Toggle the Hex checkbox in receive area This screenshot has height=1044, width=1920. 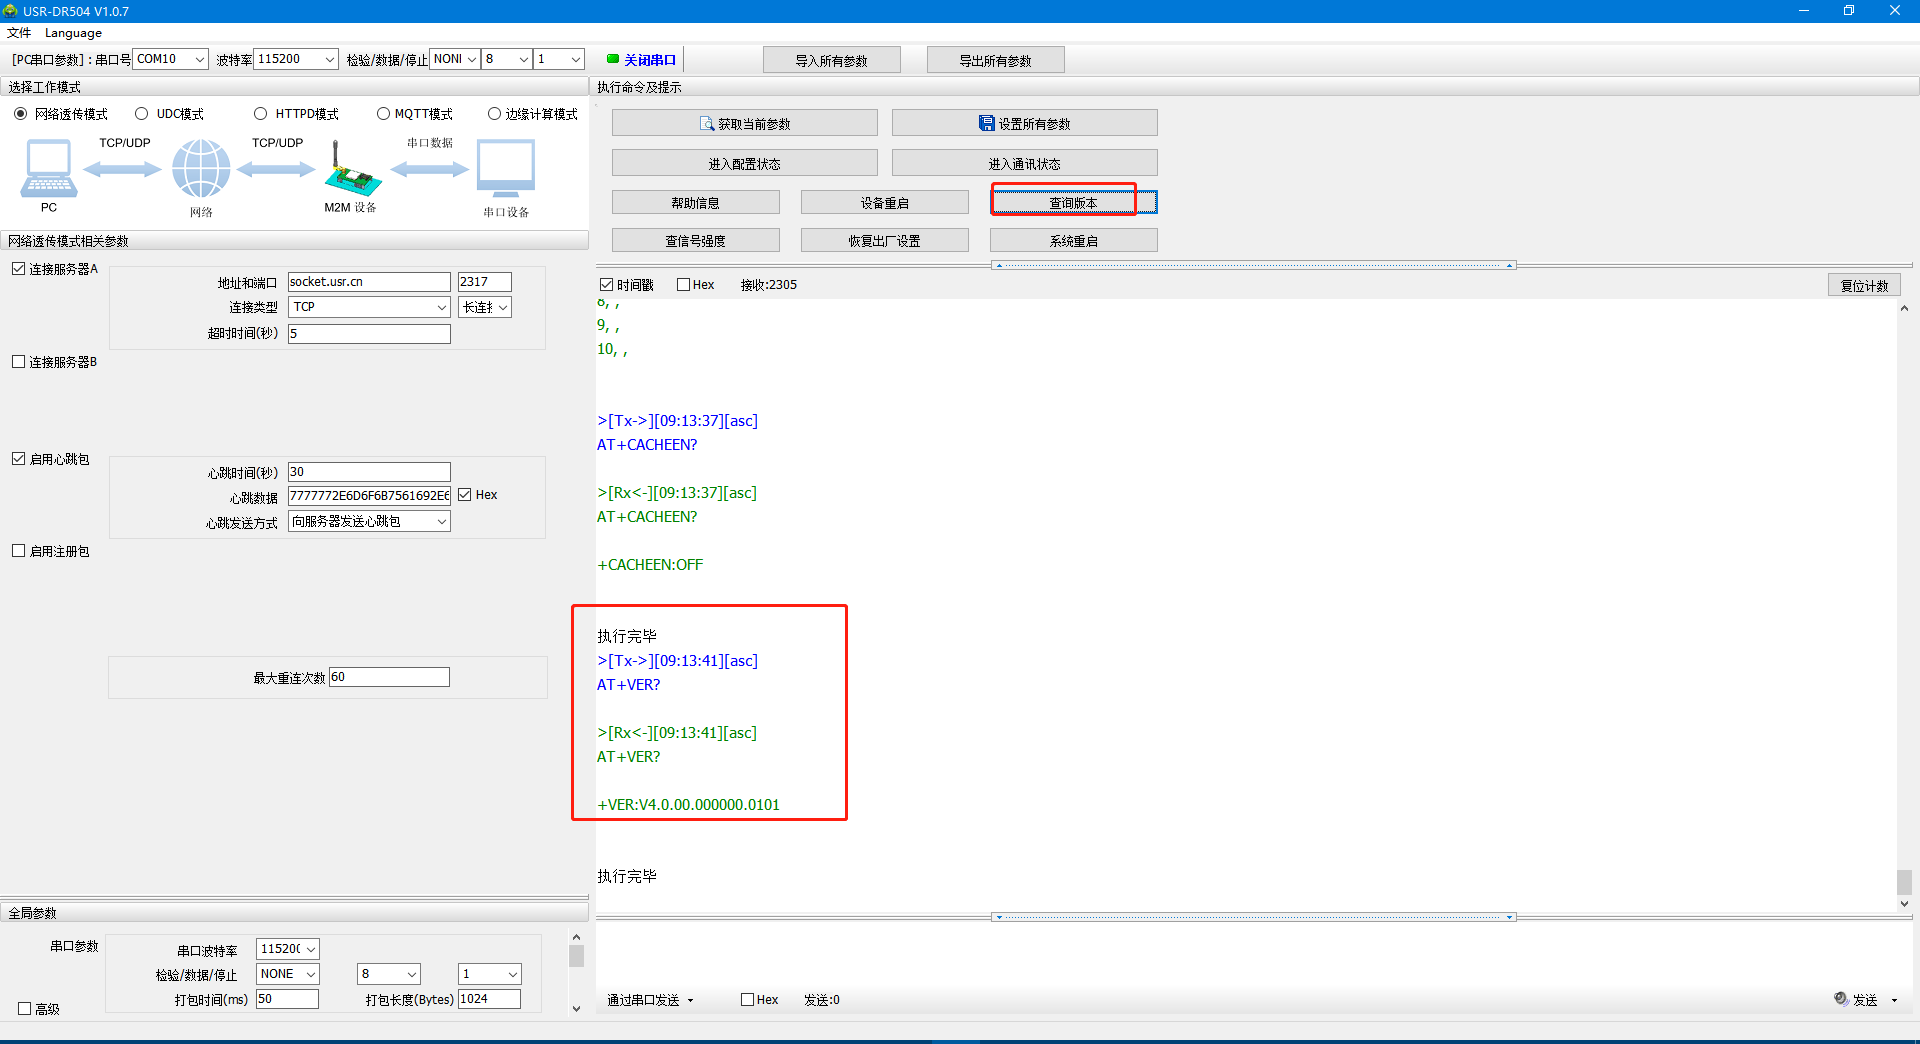pyautogui.click(x=684, y=285)
